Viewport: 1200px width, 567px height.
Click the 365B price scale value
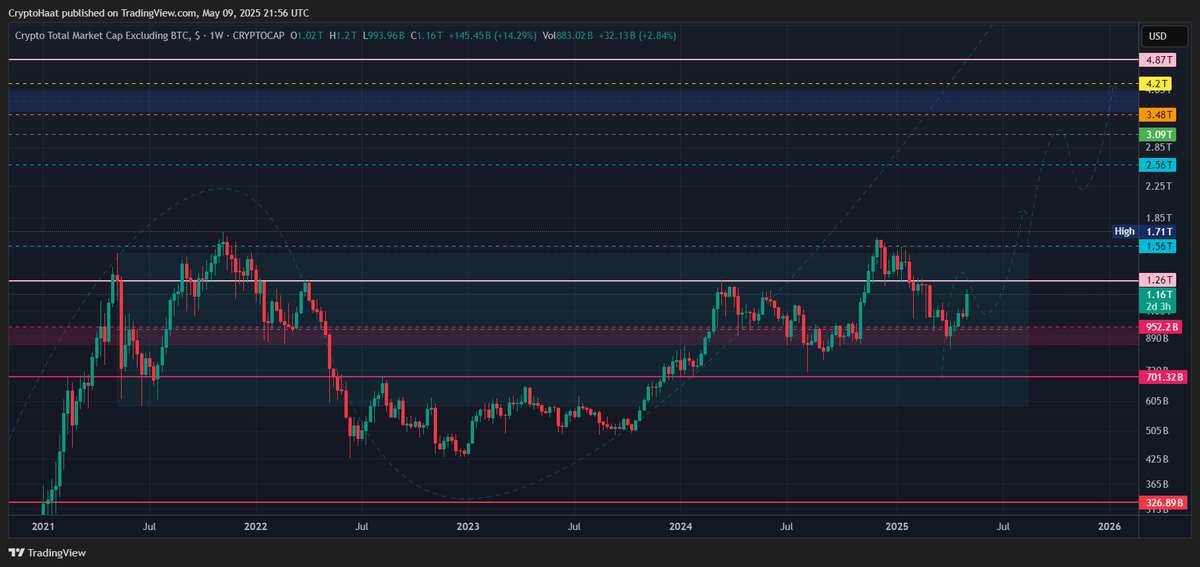(x=1158, y=484)
